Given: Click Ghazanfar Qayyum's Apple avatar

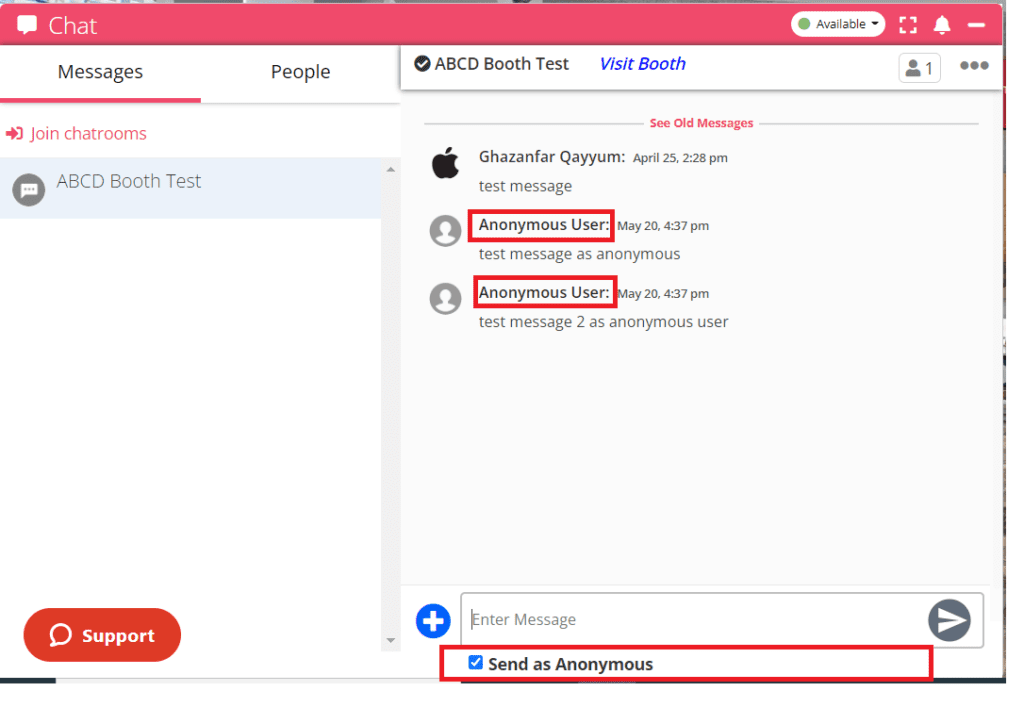Looking at the screenshot, I should (445, 163).
